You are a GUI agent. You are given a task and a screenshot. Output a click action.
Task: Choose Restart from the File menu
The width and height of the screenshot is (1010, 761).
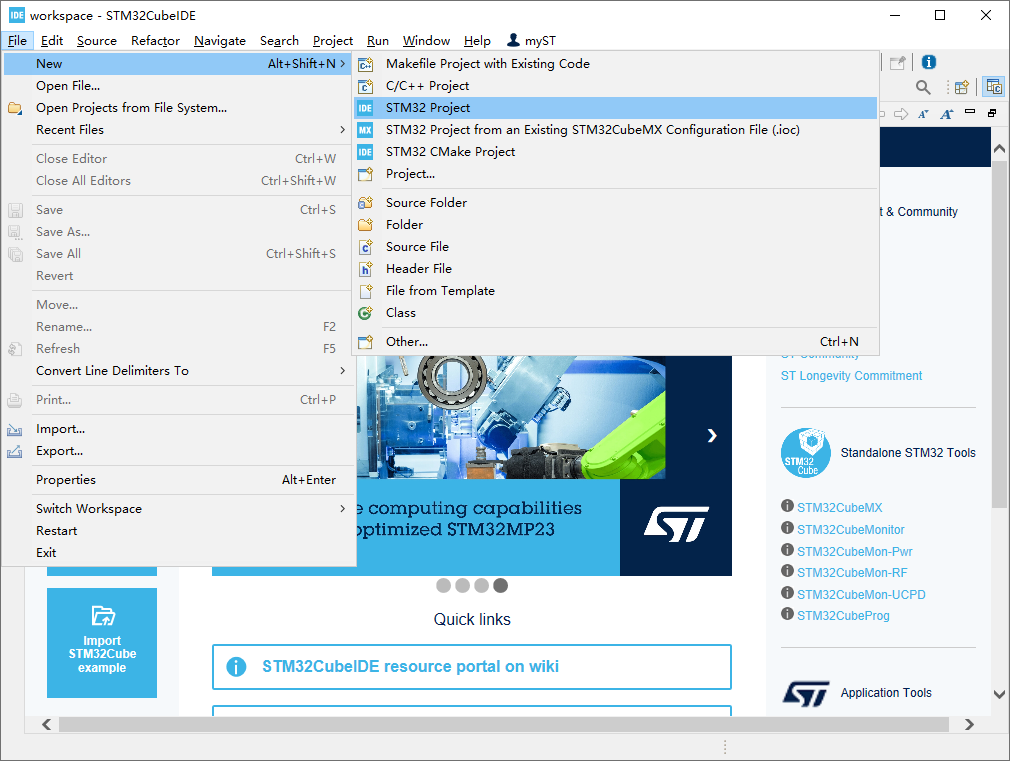coord(178,530)
